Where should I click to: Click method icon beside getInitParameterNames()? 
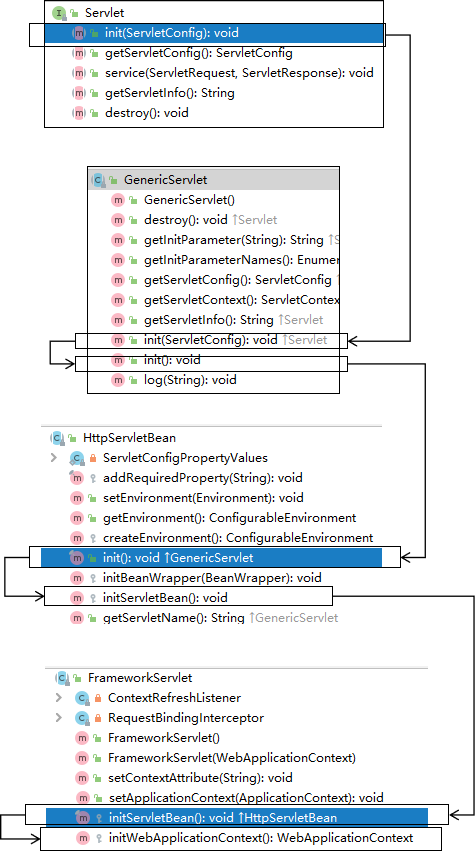tap(118, 260)
